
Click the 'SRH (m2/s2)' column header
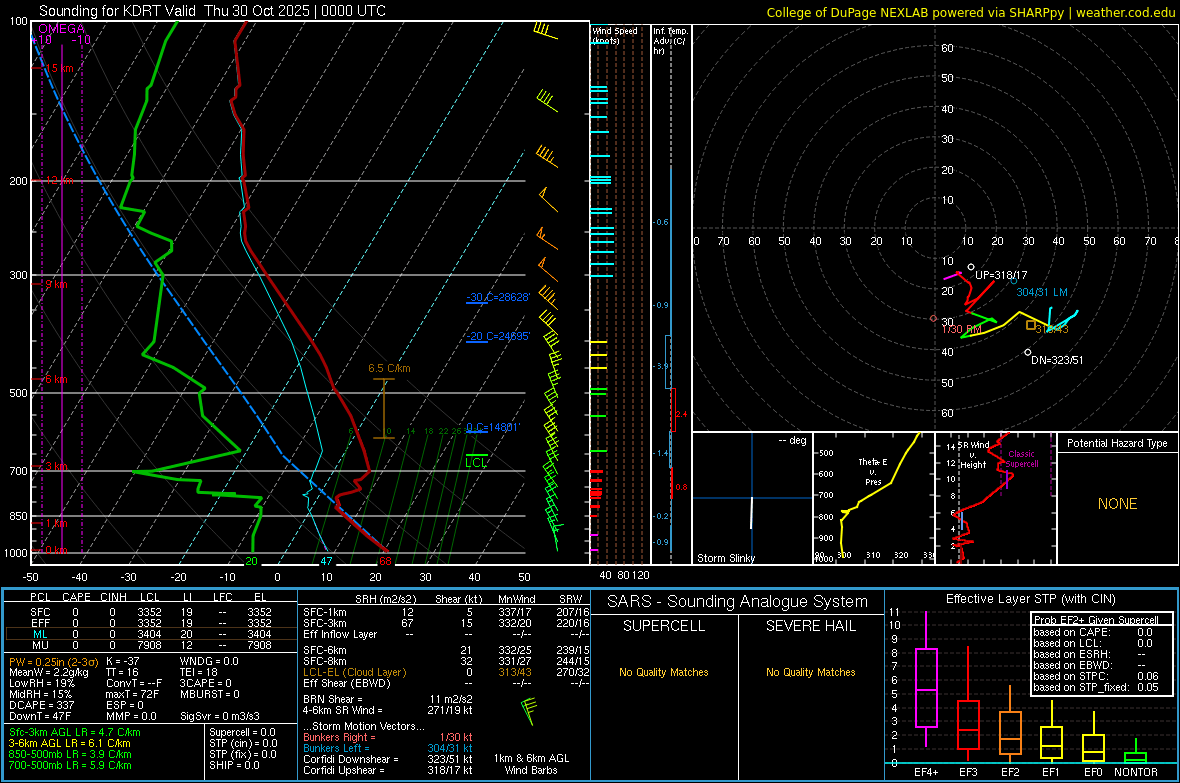tap(385, 599)
